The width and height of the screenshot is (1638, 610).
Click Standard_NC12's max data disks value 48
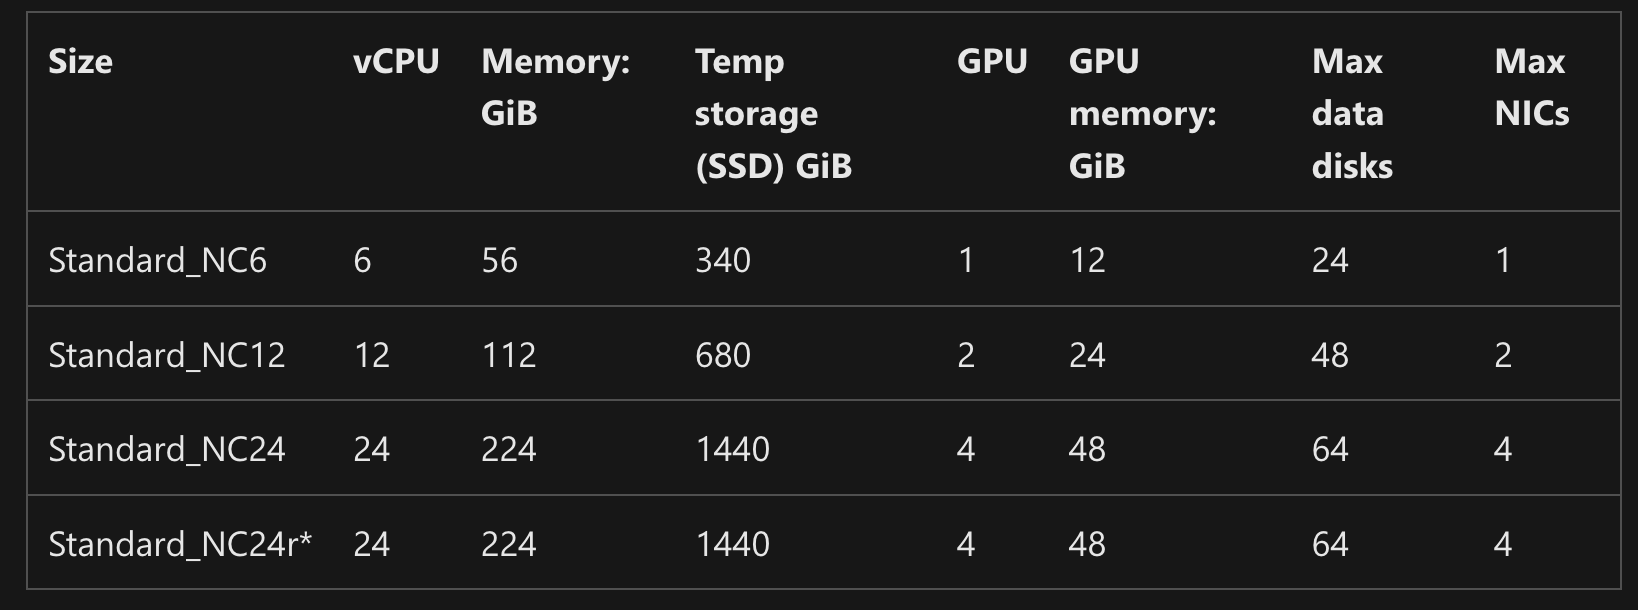pos(1330,355)
